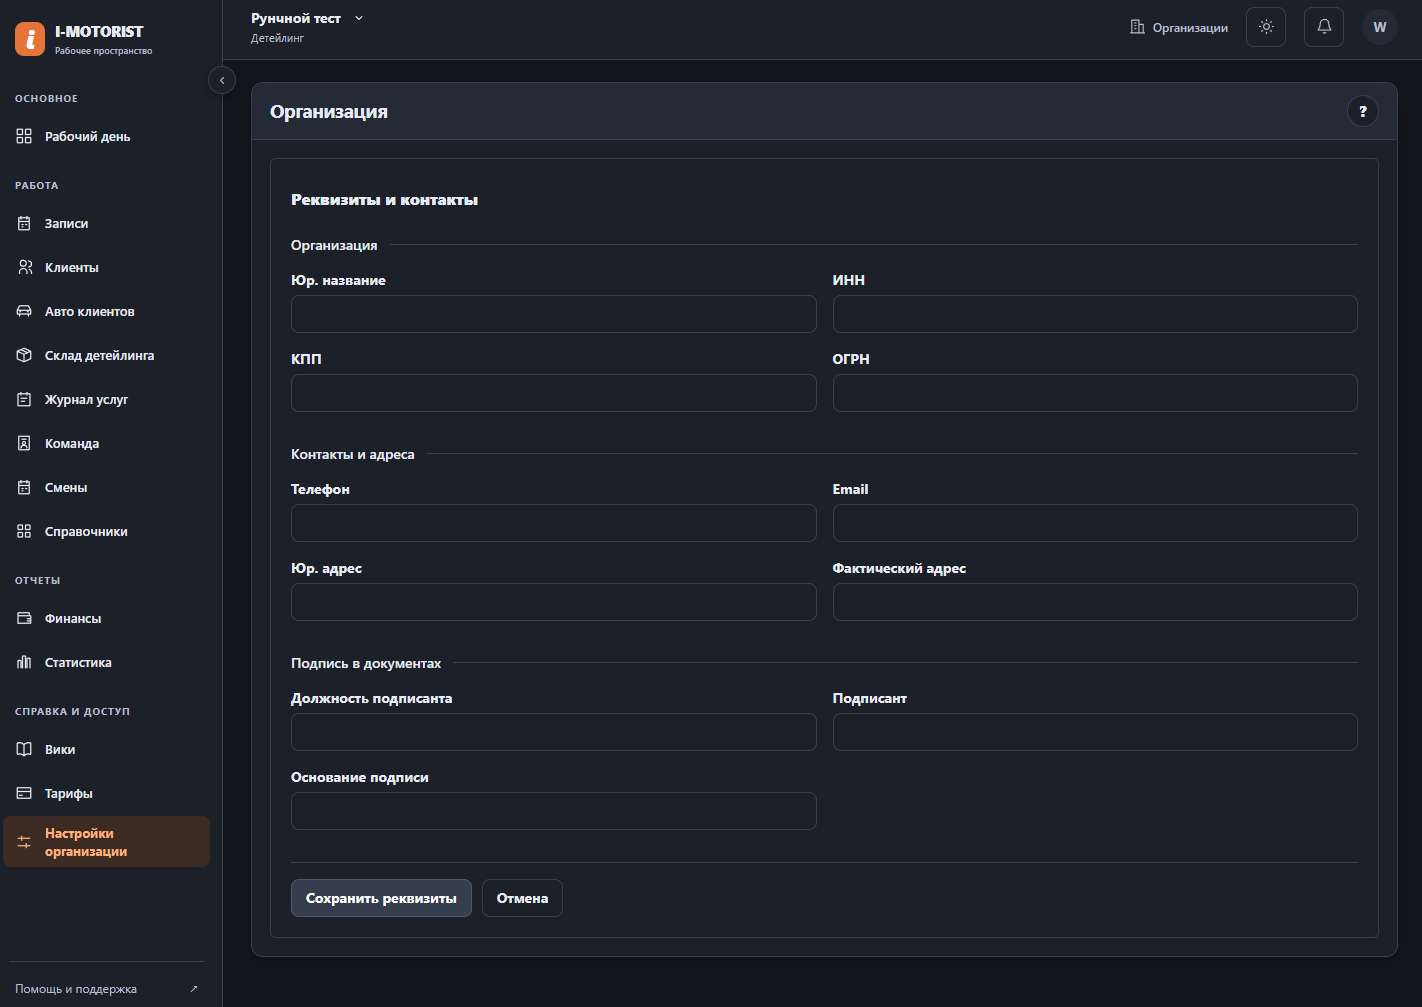Select the Основание подписи field
Screen dimensions: 1422x1007
coord(554,811)
